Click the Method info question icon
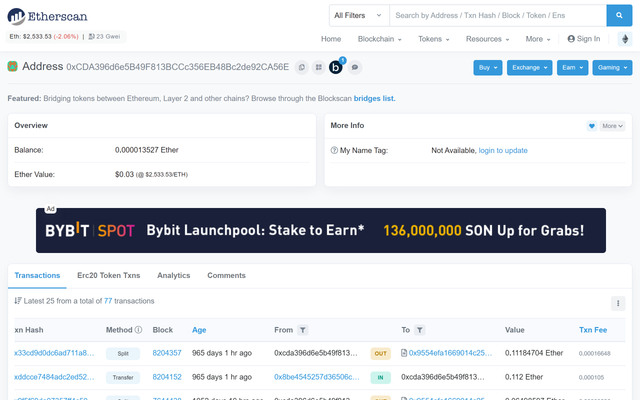 [x=138, y=330]
